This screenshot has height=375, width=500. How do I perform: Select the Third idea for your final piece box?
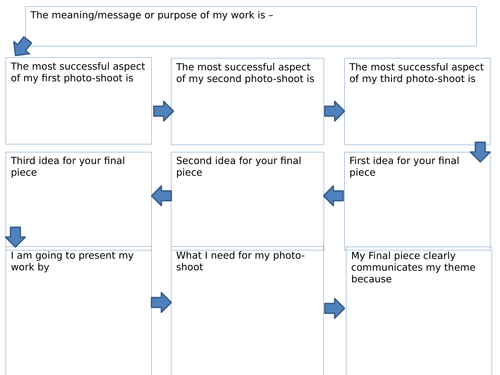(x=78, y=201)
